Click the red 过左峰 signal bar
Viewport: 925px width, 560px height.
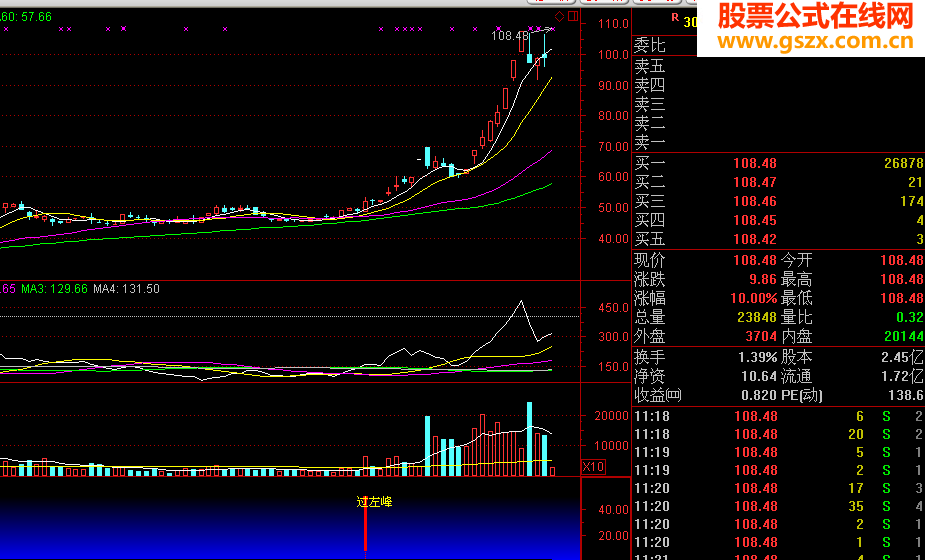(365, 526)
